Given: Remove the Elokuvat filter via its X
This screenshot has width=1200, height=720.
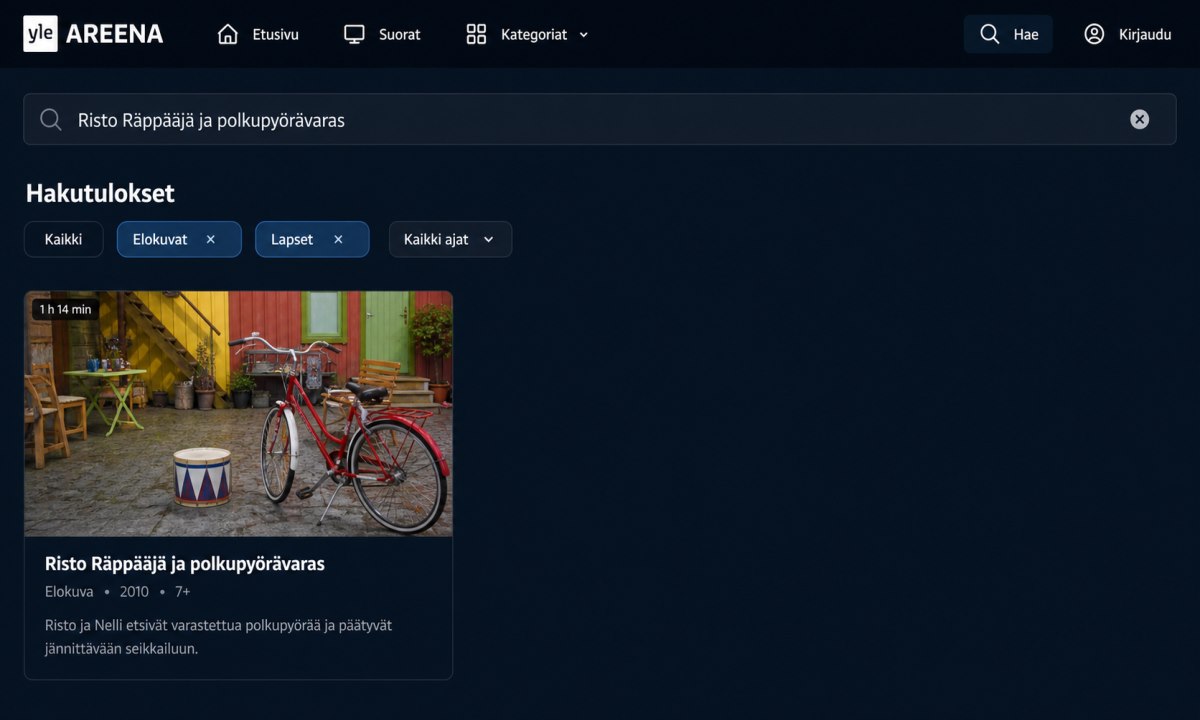Looking at the screenshot, I should [210, 240].
